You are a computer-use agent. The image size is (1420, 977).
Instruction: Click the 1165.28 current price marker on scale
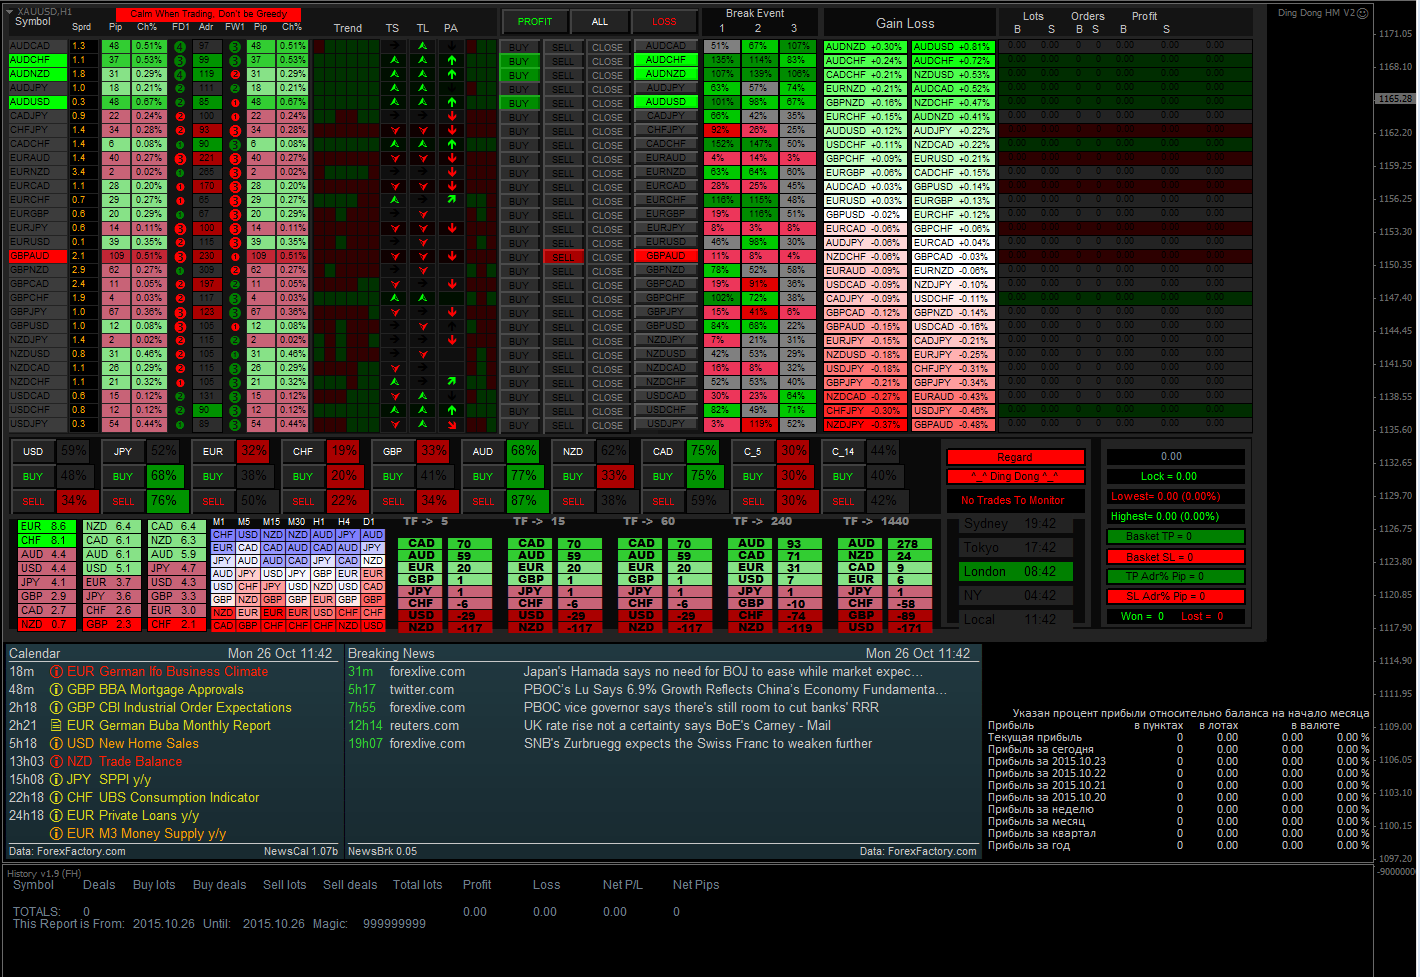pyautogui.click(x=1396, y=99)
